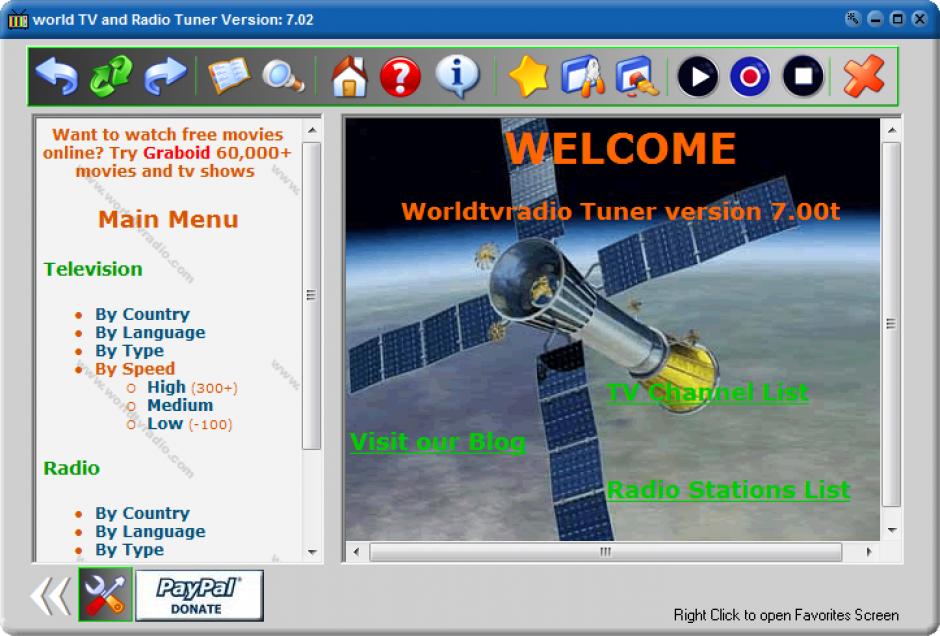Screen dimensions: 940x636
Task: Click the green Refresh arrows icon
Action: point(111,77)
